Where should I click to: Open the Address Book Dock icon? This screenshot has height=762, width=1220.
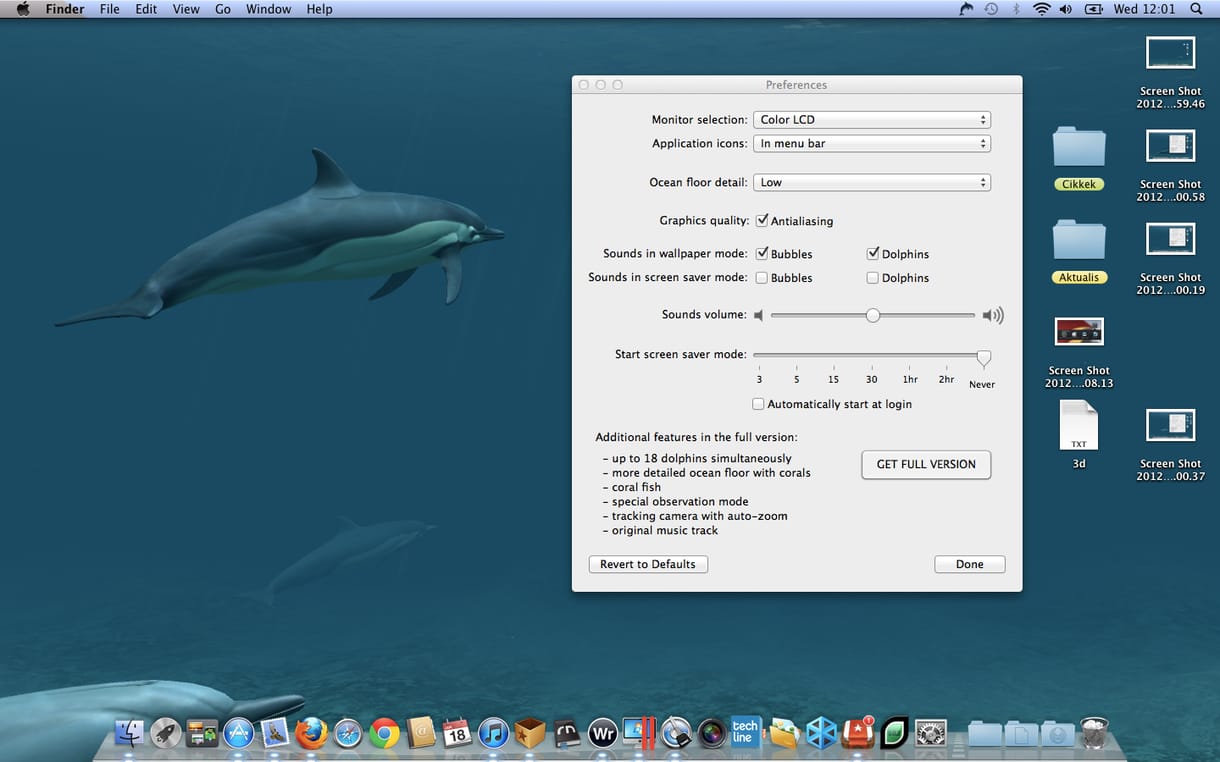(x=421, y=734)
